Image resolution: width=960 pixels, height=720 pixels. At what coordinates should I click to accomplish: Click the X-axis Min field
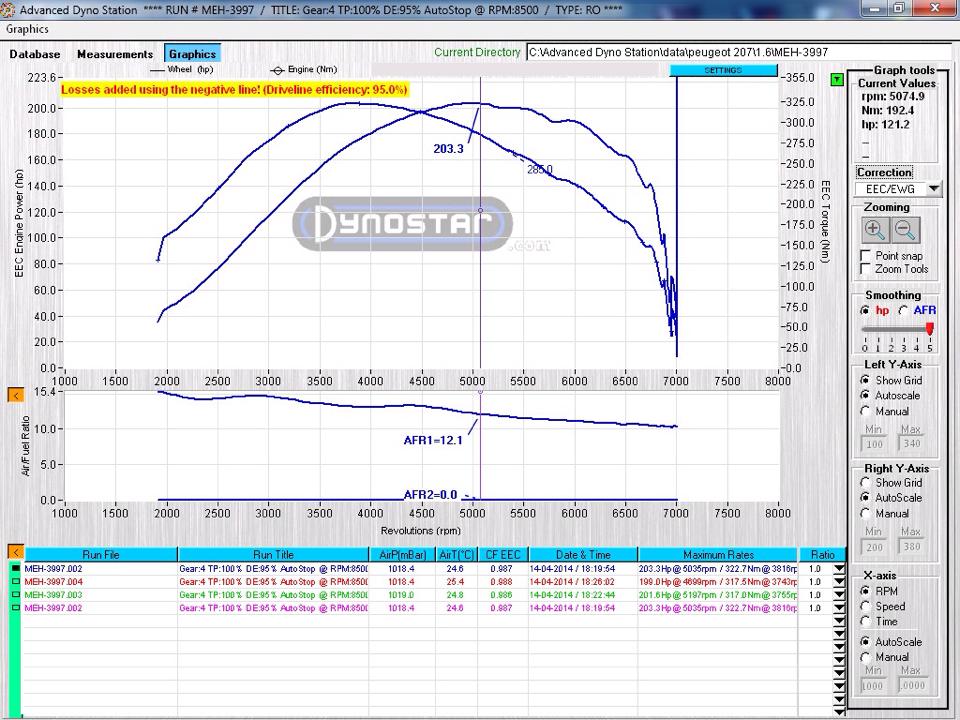point(873,686)
